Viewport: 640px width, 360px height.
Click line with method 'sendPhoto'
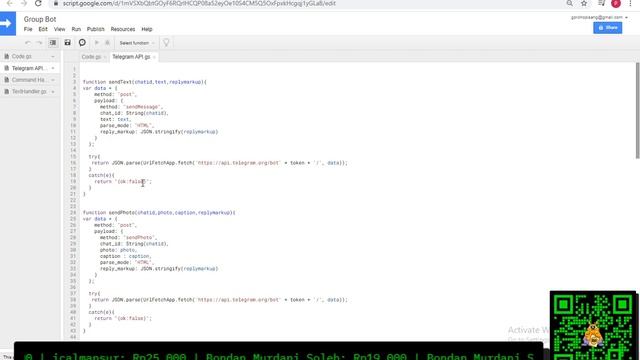coord(128,238)
